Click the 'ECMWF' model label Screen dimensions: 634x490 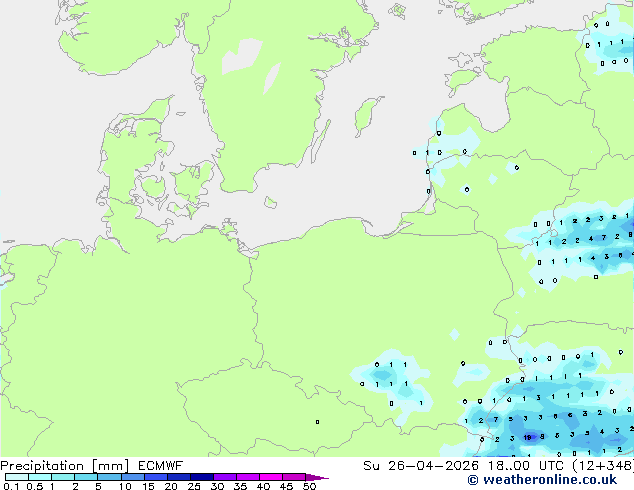(x=161, y=466)
